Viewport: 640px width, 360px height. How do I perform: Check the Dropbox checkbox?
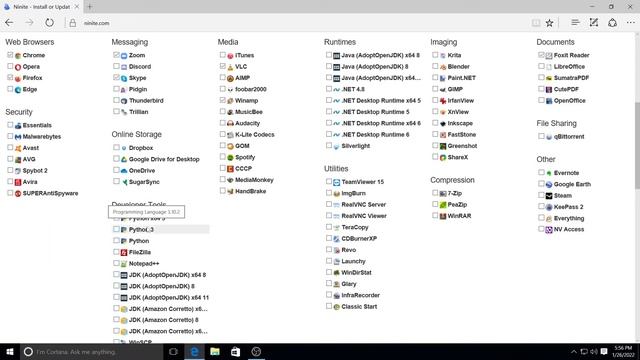[x=116, y=147]
